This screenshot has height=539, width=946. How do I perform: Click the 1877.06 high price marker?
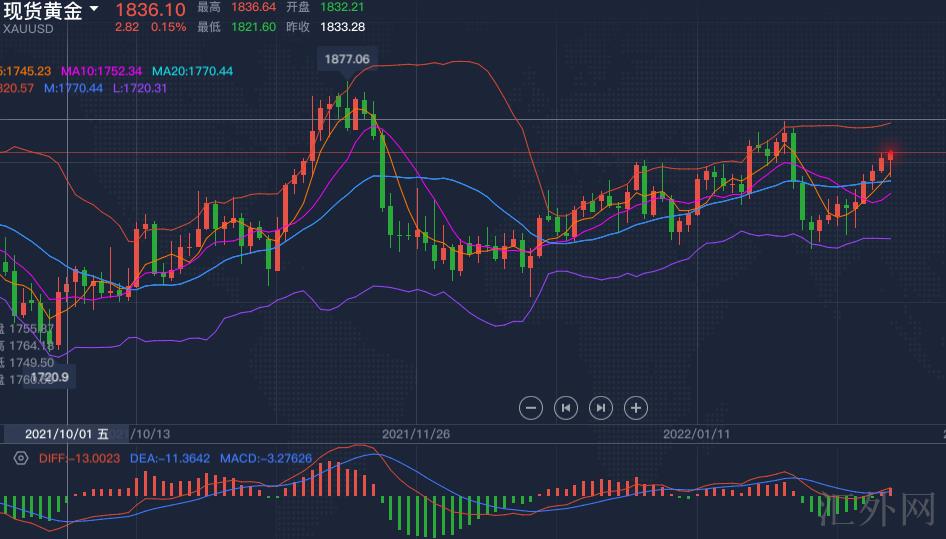click(x=346, y=59)
